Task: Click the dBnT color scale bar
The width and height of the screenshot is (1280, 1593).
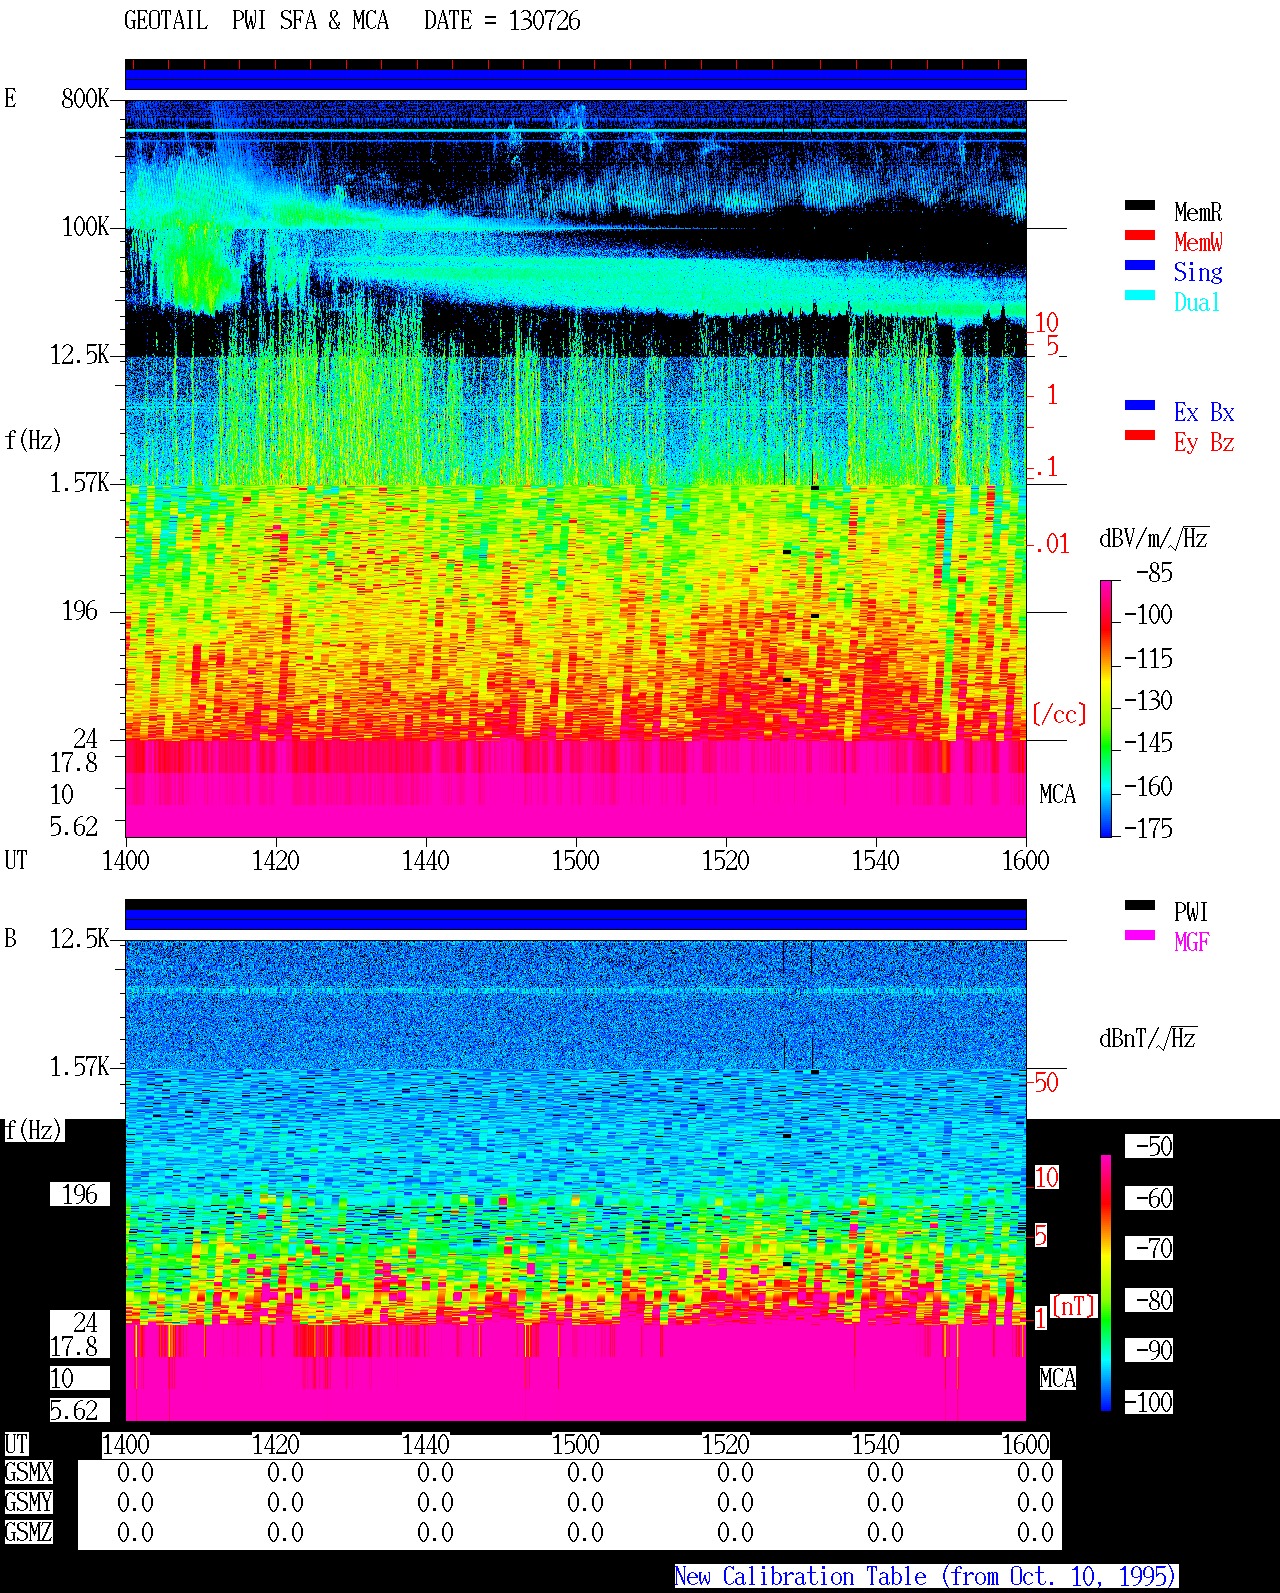Action: pyautogui.click(x=1106, y=1283)
